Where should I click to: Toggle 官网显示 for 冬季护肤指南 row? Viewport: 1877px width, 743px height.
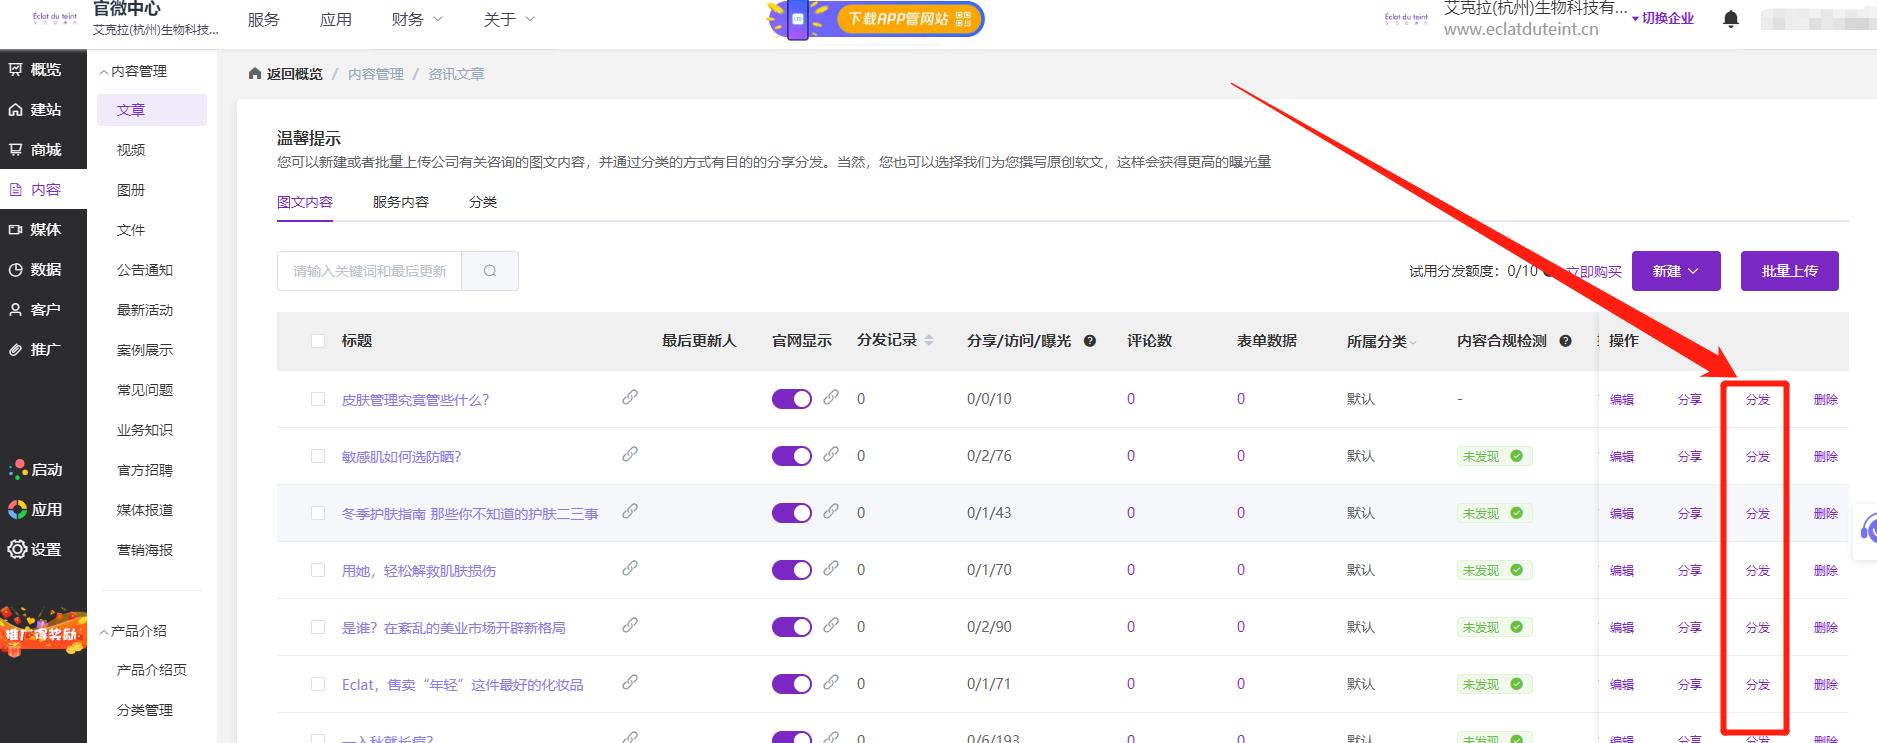[x=791, y=513]
